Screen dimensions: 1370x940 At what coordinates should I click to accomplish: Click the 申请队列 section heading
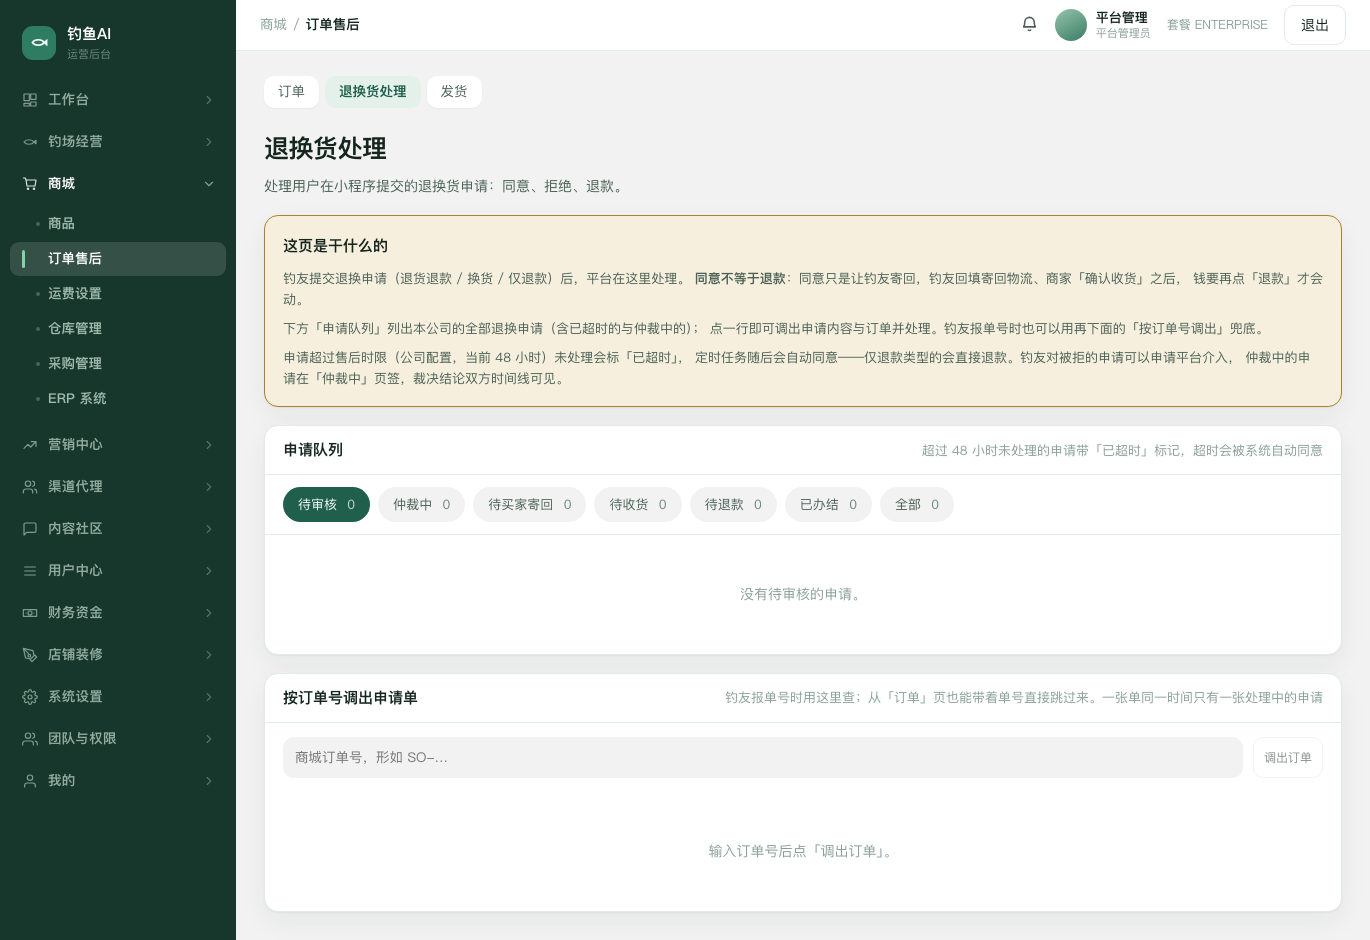tap(313, 450)
